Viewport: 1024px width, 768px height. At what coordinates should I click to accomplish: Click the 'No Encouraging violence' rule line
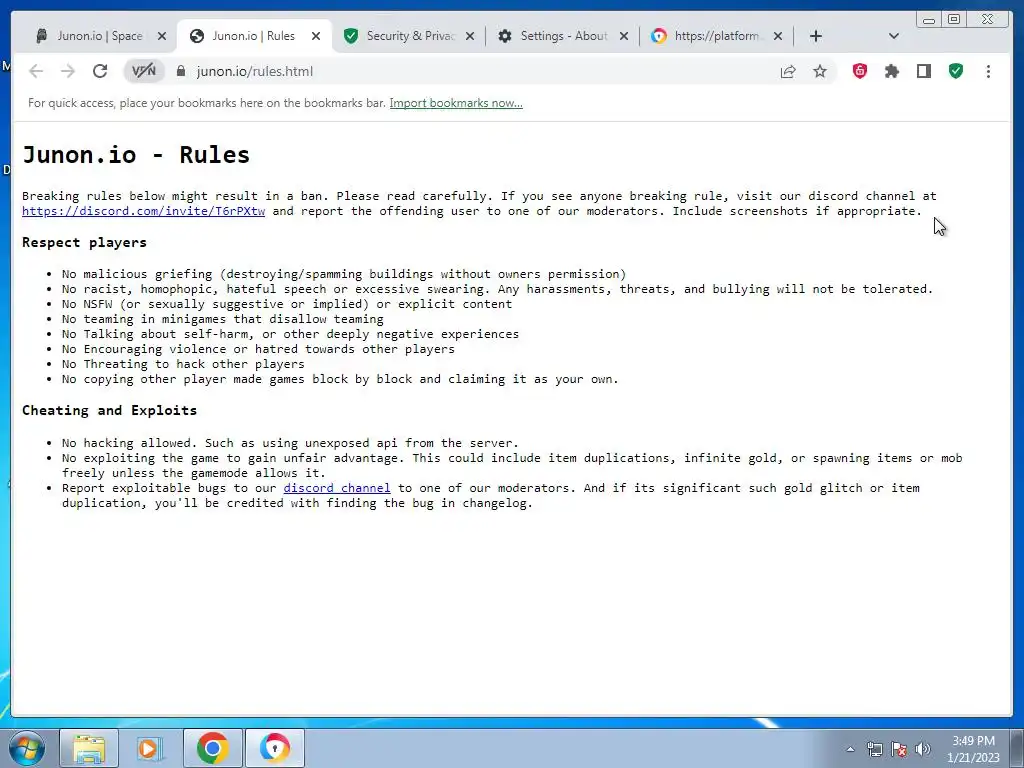(x=259, y=349)
